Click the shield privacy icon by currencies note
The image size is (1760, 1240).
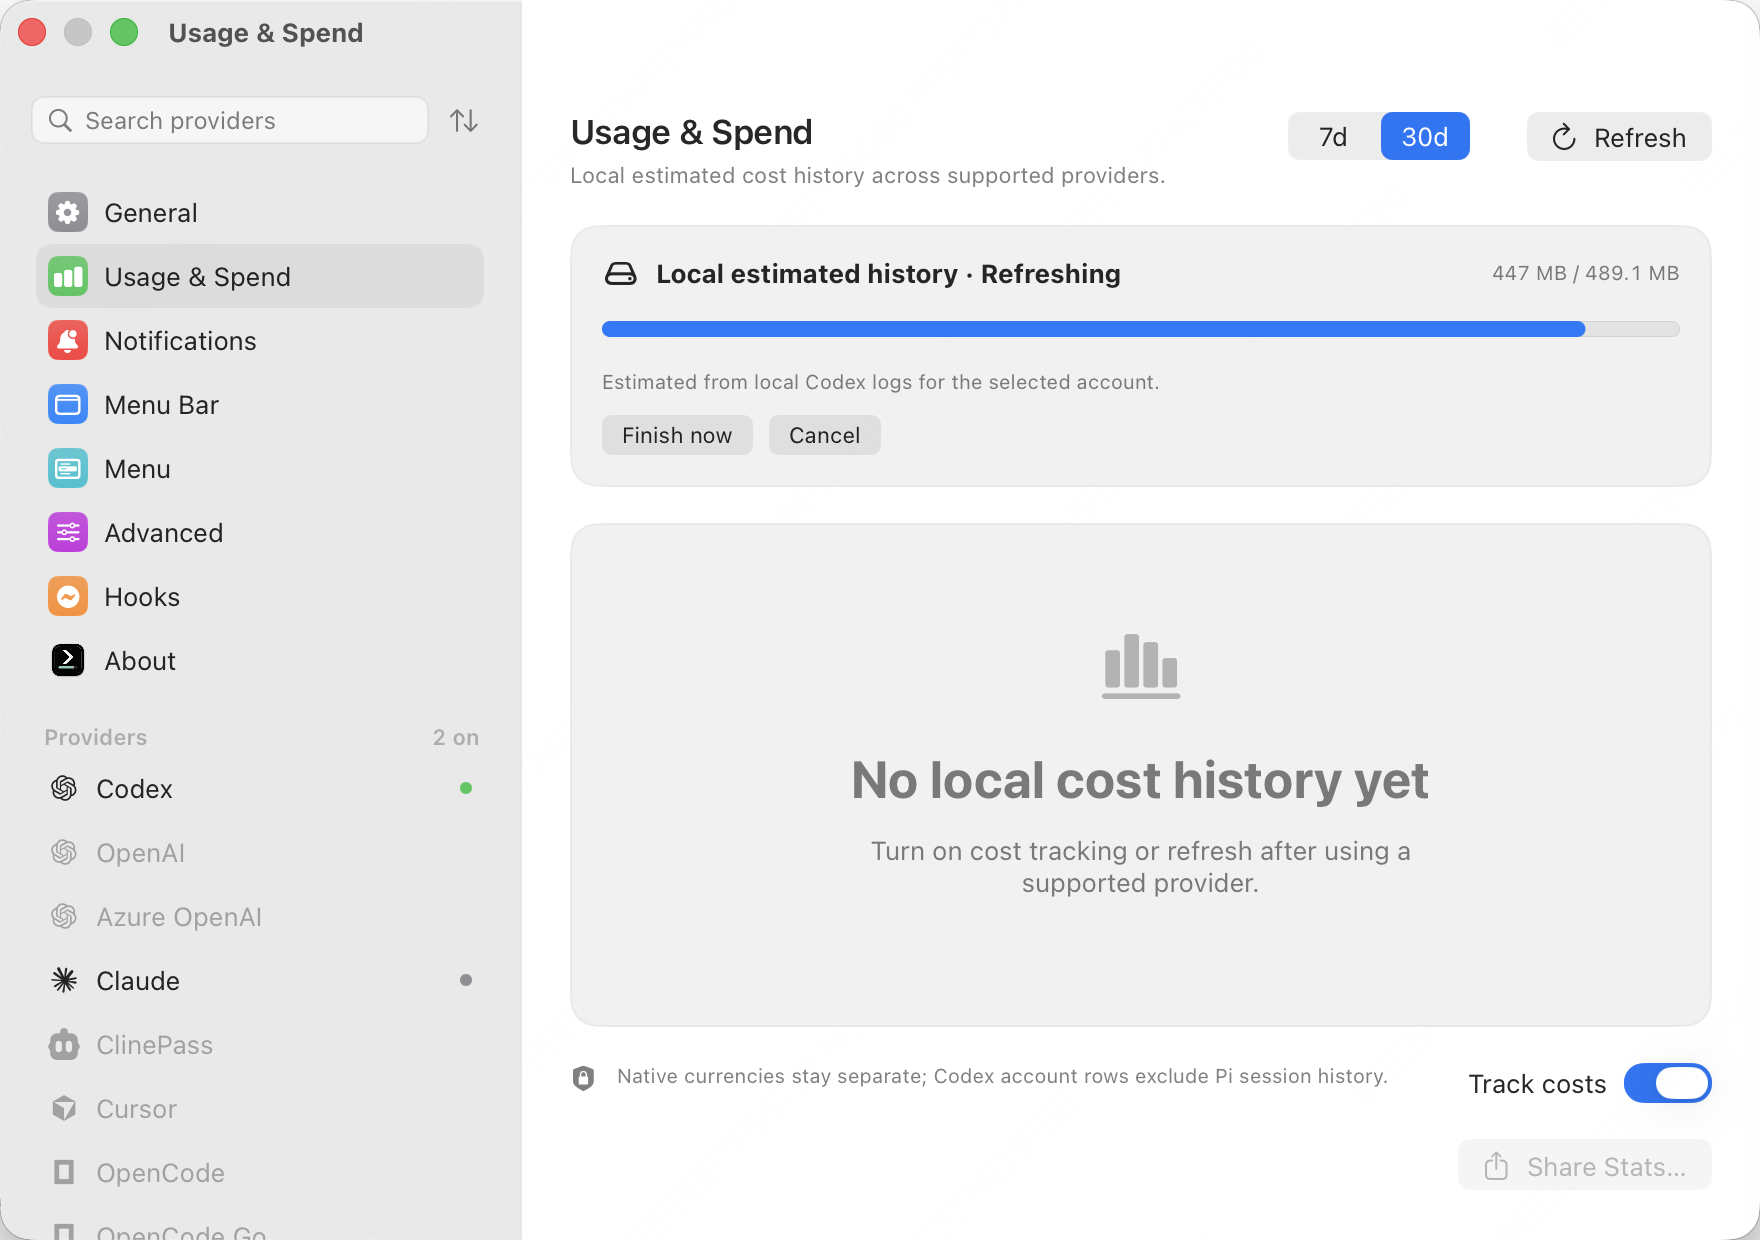click(x=583, y=1078)
